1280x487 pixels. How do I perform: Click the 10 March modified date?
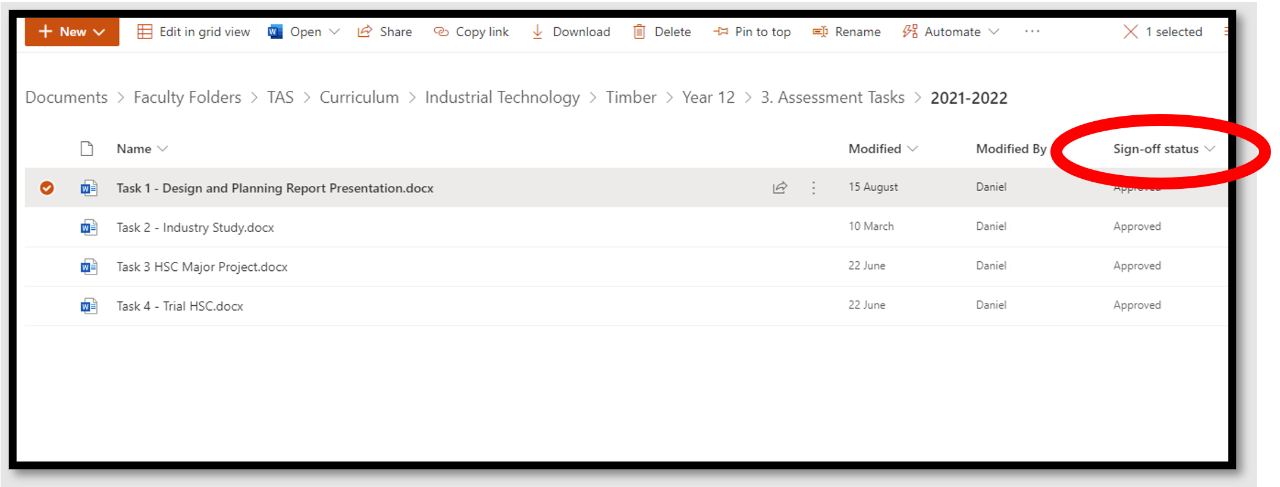click(x=871, y=226)
